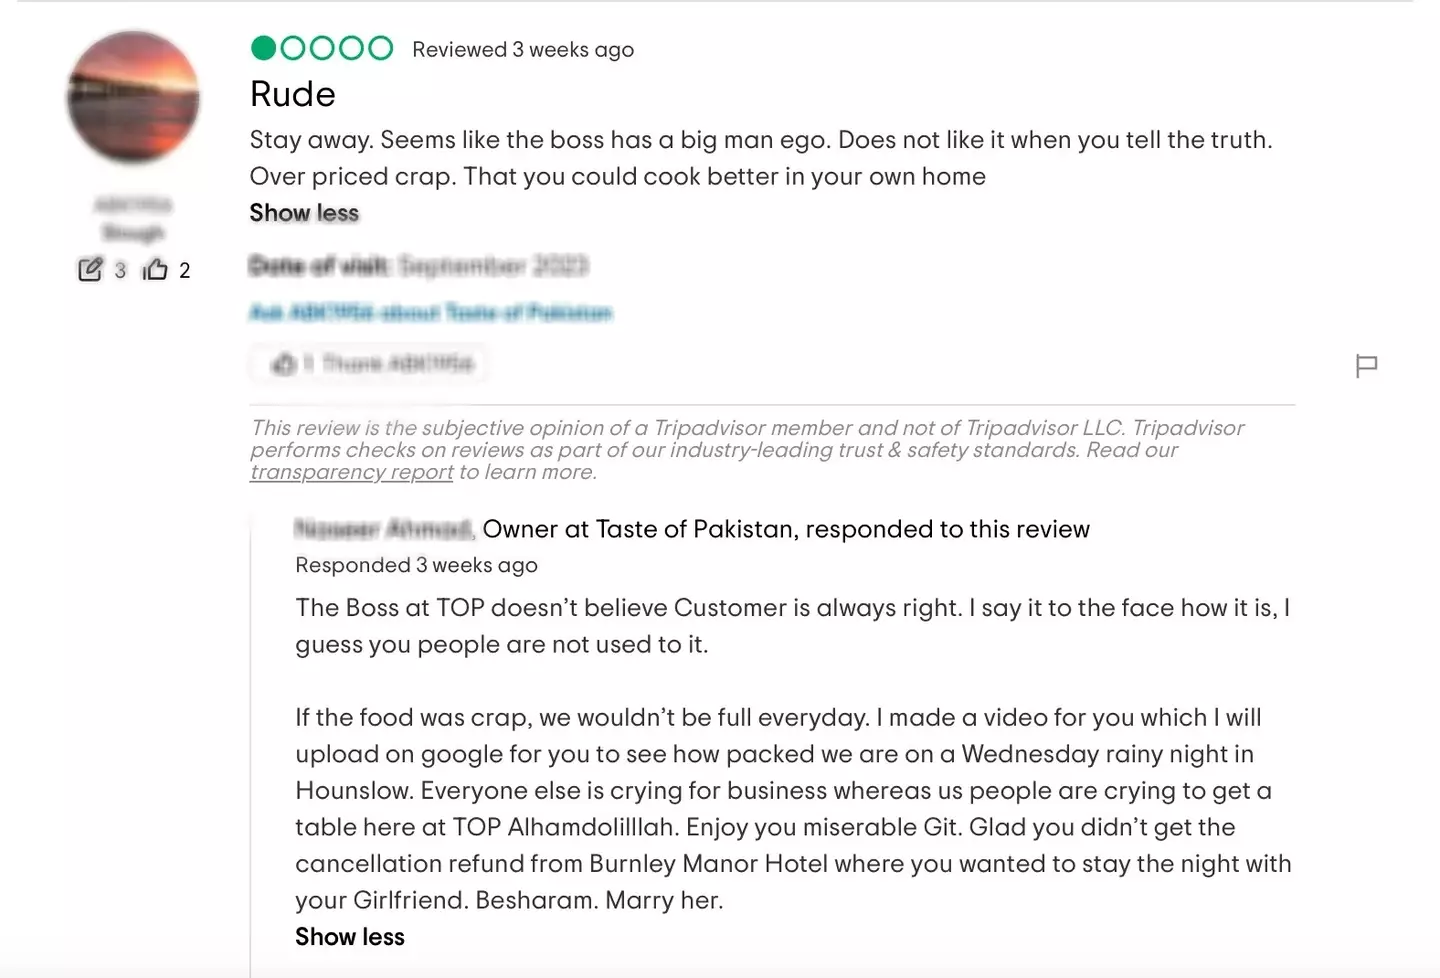Click the filled green rating bubble
The width and height of the screenshot is (1440, 978).
pyautogui.click(x=264, y=48)
